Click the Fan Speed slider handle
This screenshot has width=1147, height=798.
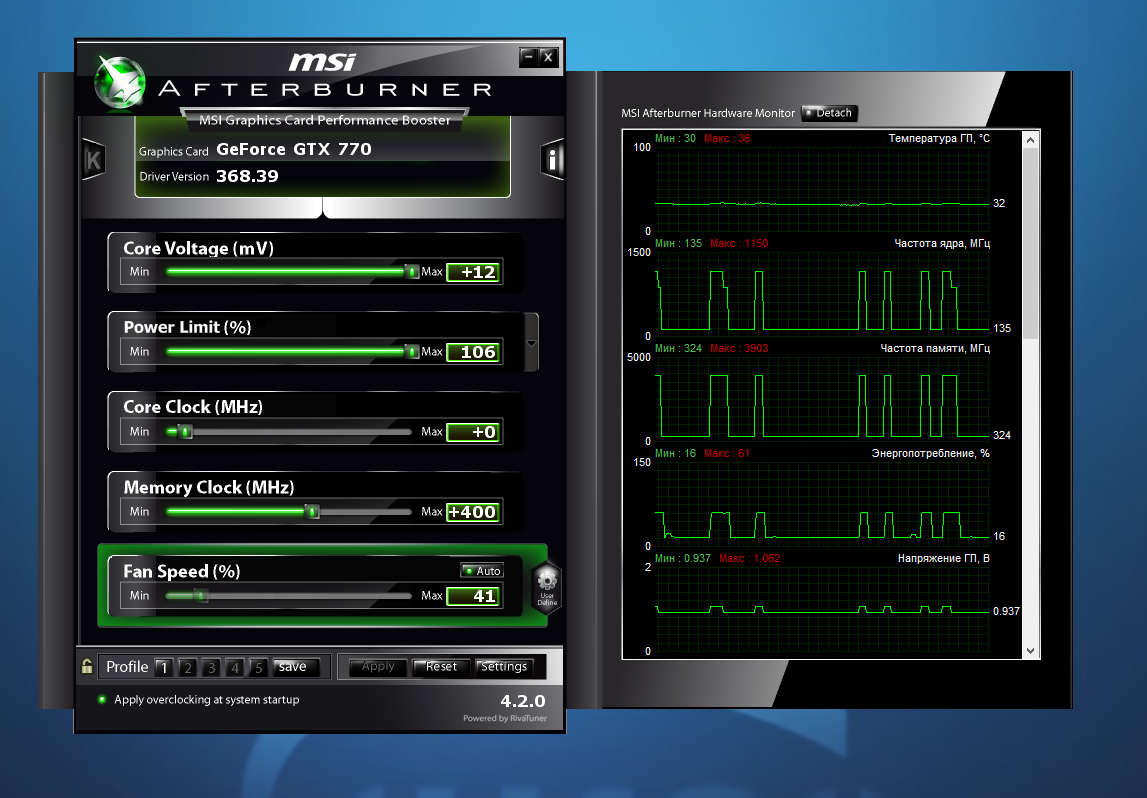click(200, 595)
